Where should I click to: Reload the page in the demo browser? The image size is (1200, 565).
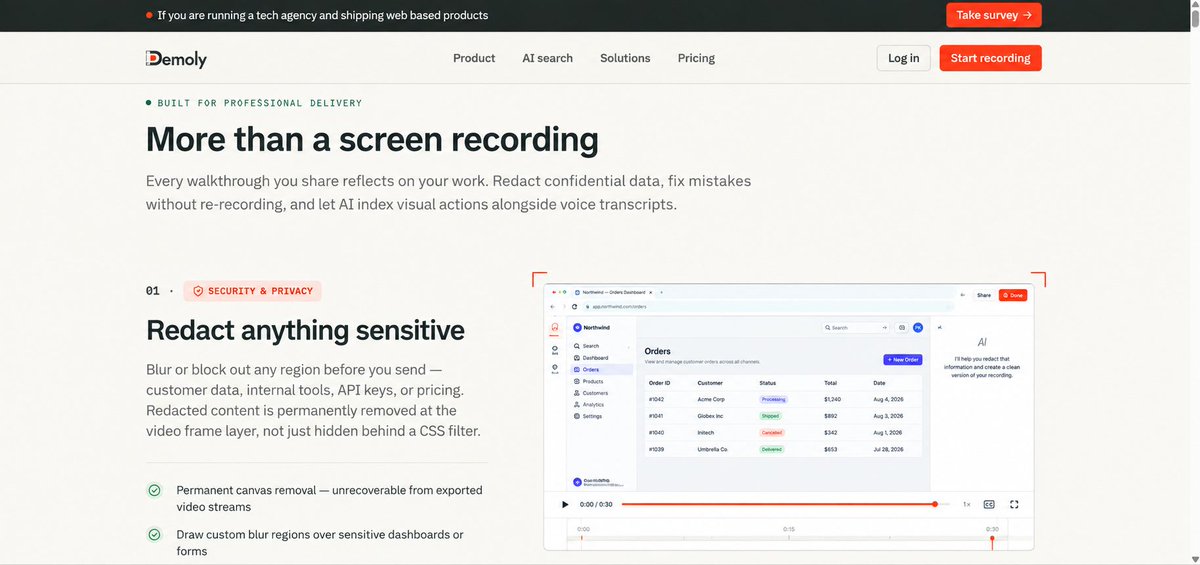tap(574, 306)
